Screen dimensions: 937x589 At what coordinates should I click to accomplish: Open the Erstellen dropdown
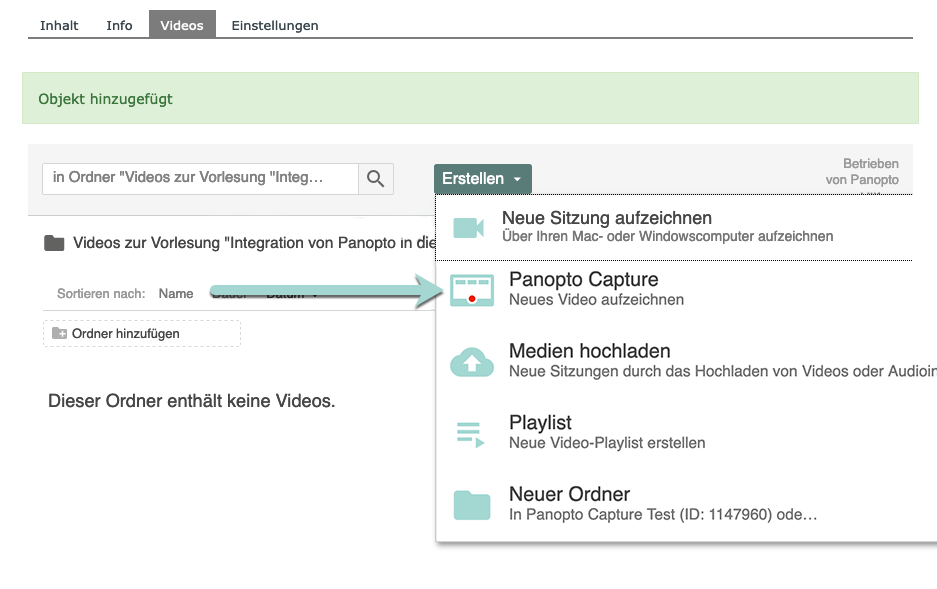pos(482,179)
